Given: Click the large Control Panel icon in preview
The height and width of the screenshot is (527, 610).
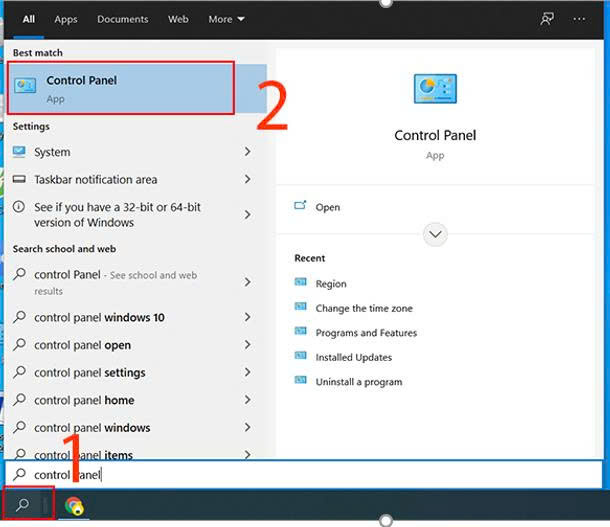Looking at the screenshot, I should coord(435,90).
